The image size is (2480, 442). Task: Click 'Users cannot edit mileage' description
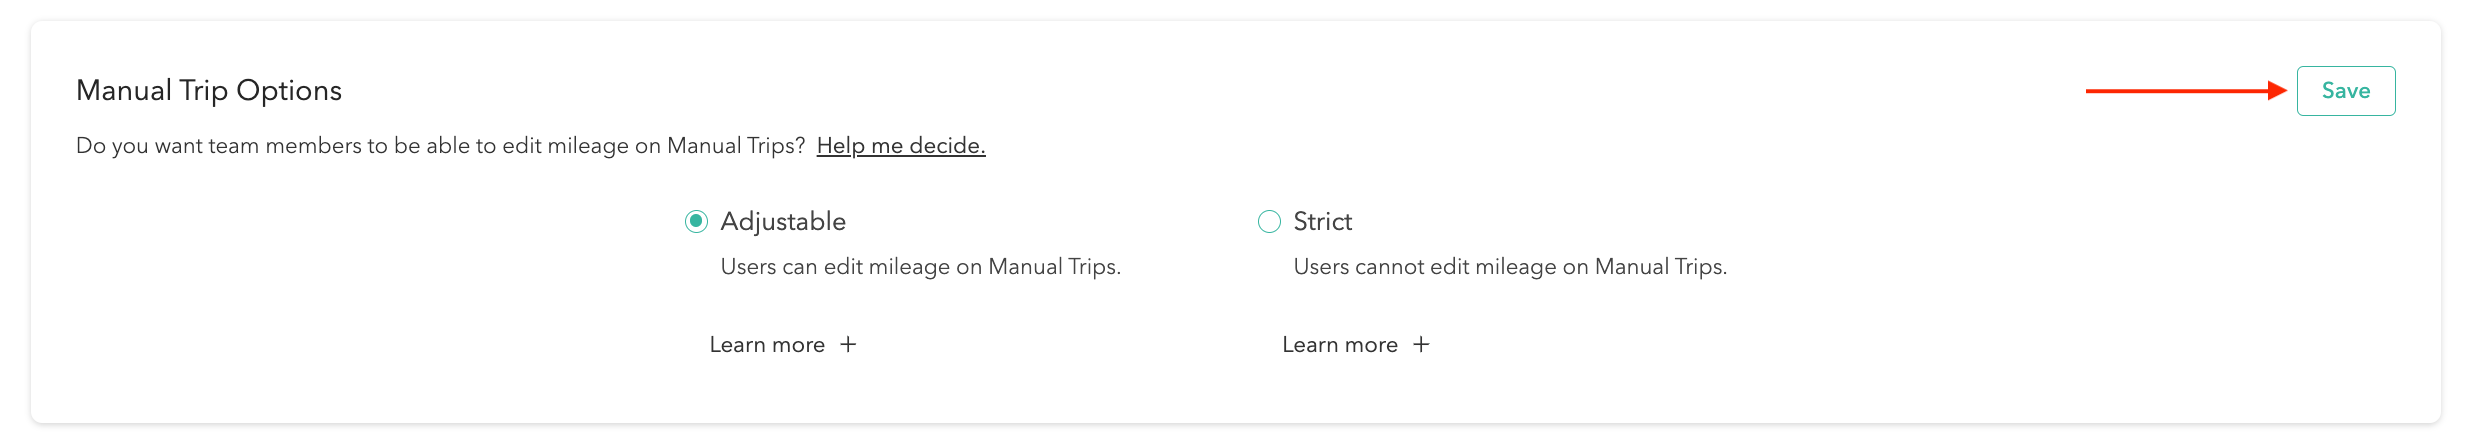click(x=1510, y=267)
